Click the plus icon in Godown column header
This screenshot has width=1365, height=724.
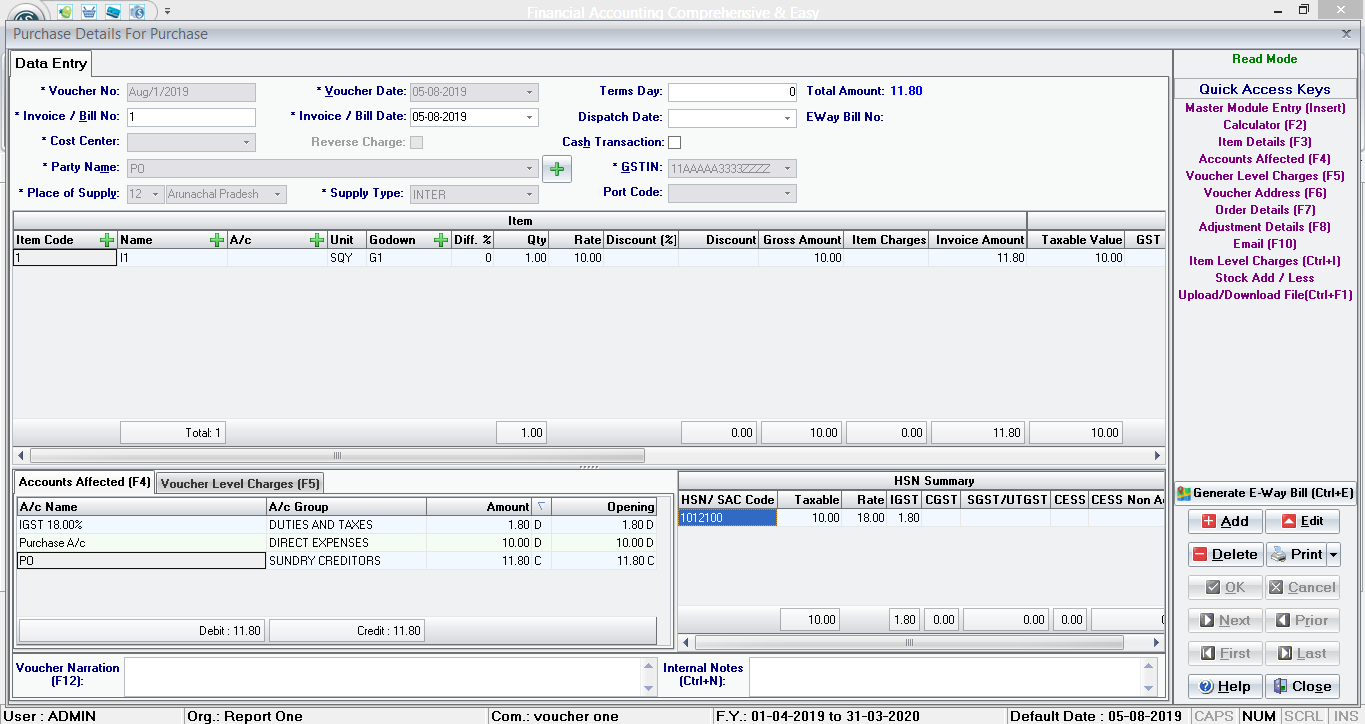coord(441,240)
